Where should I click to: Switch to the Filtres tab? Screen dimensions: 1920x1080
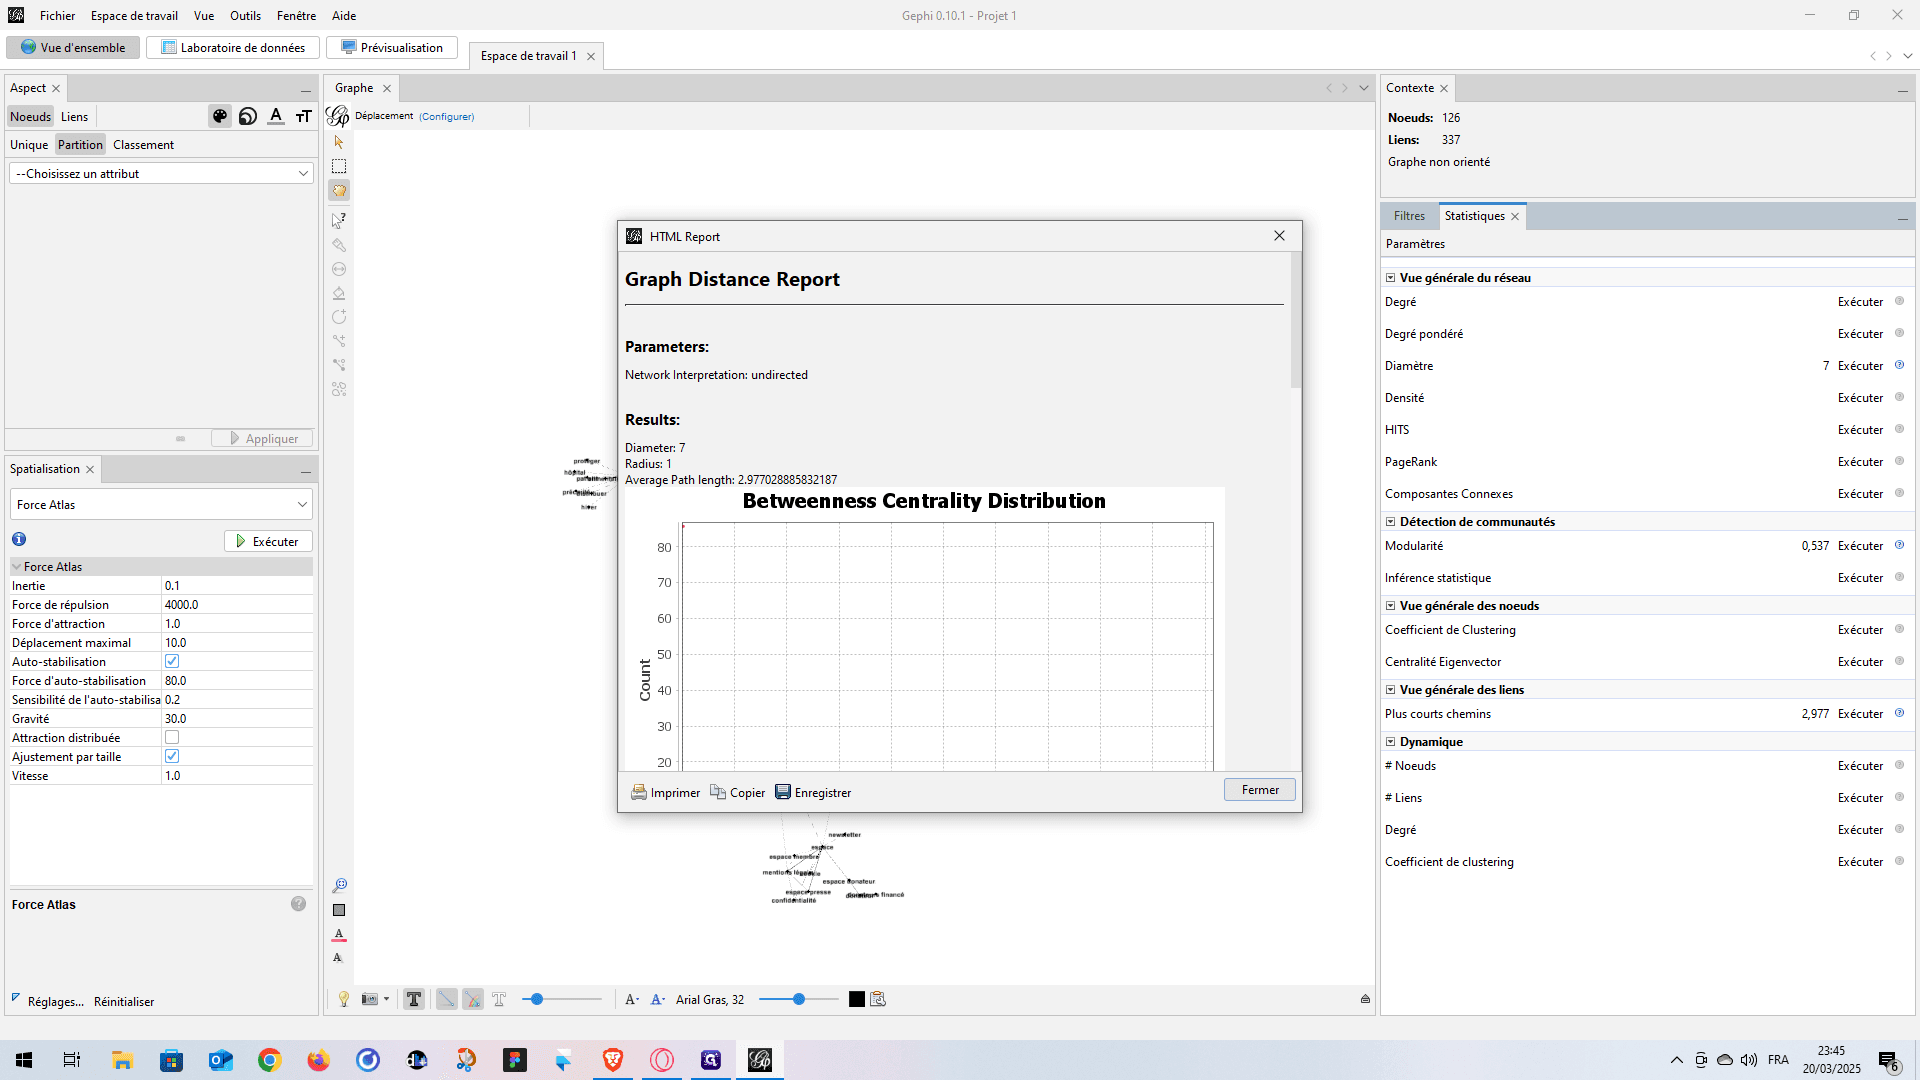[x=1409, y=216]
